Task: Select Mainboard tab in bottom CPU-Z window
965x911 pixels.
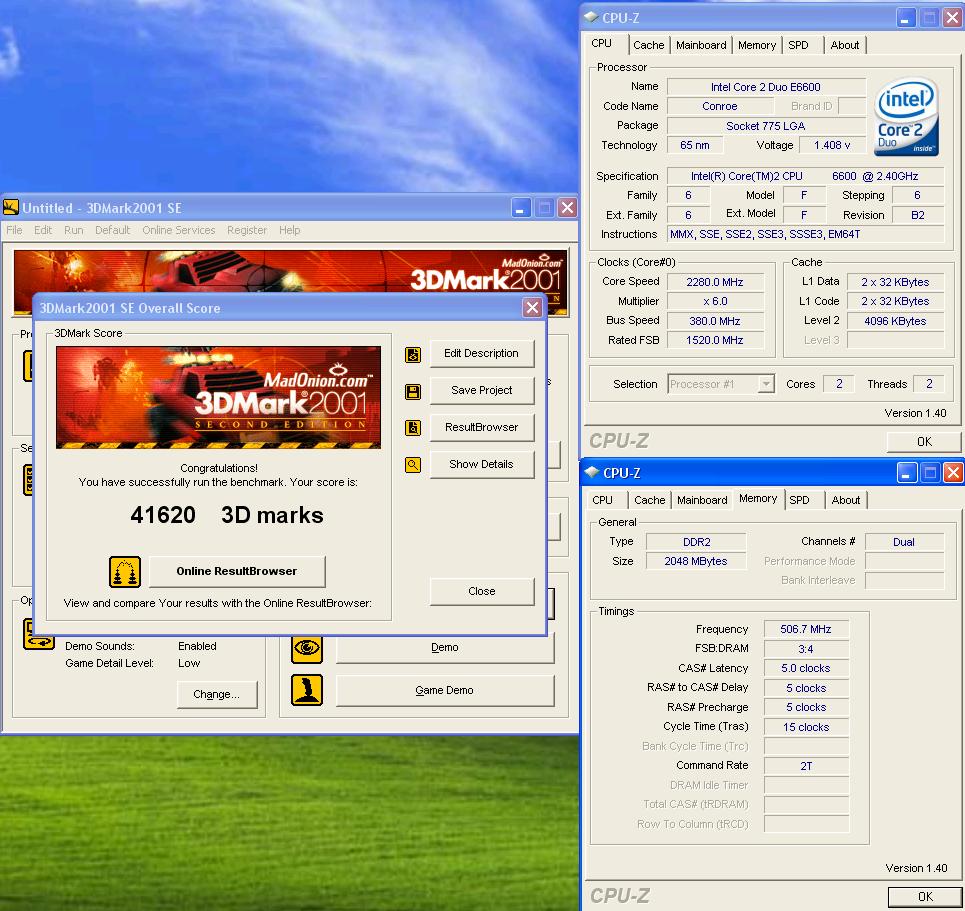Action: pos(702,500)
